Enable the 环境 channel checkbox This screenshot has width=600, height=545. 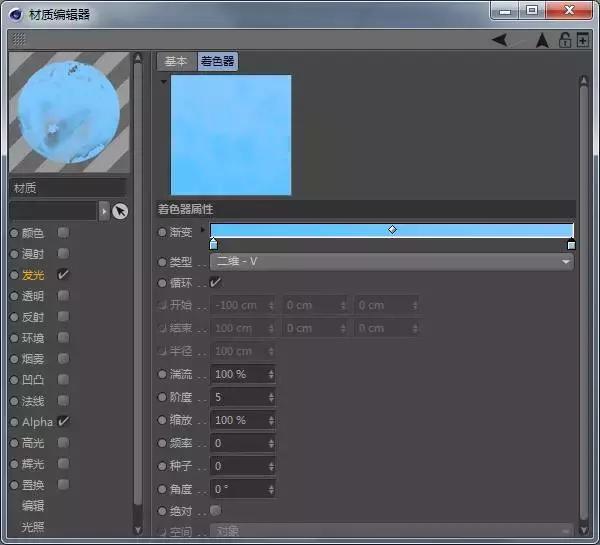[x=63, y=338]
